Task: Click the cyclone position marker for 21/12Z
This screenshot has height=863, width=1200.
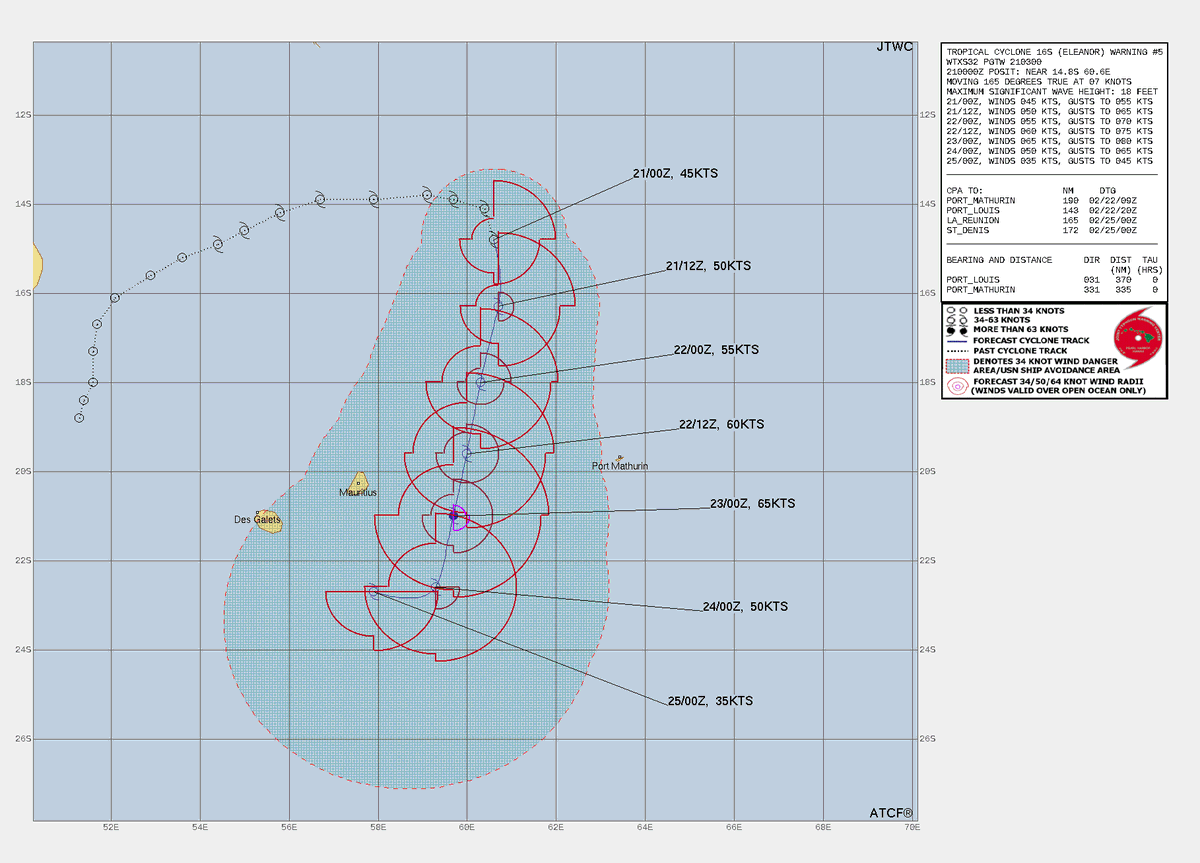Action: 498,305
